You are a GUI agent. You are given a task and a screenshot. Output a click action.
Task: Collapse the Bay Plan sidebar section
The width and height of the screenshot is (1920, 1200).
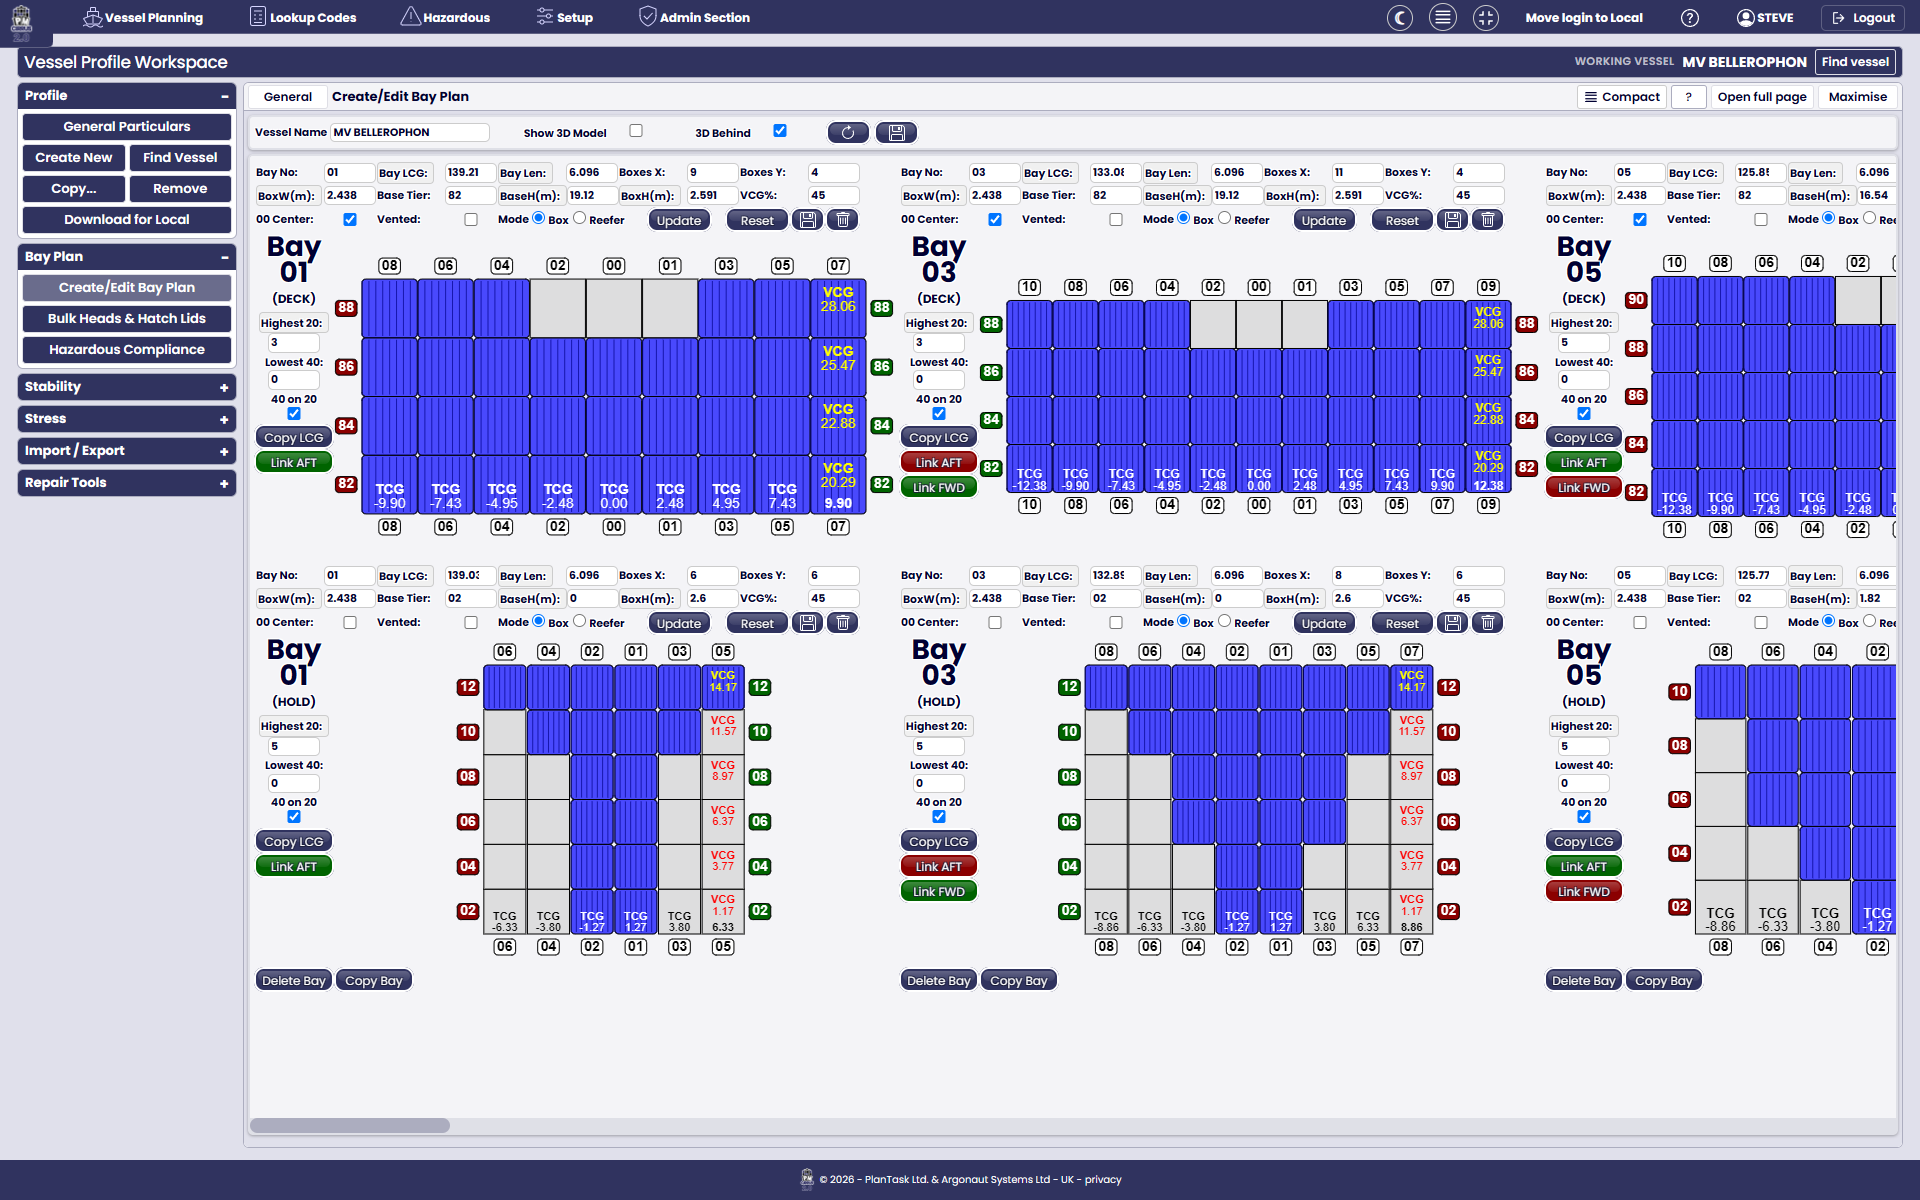224,257
